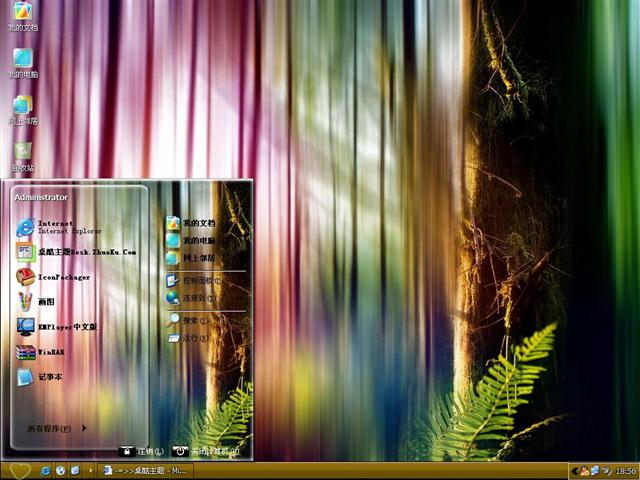Launch IconPackager from the Start menu
The height and width of the screenshot is (480, 640).
(x=53, y=277)
